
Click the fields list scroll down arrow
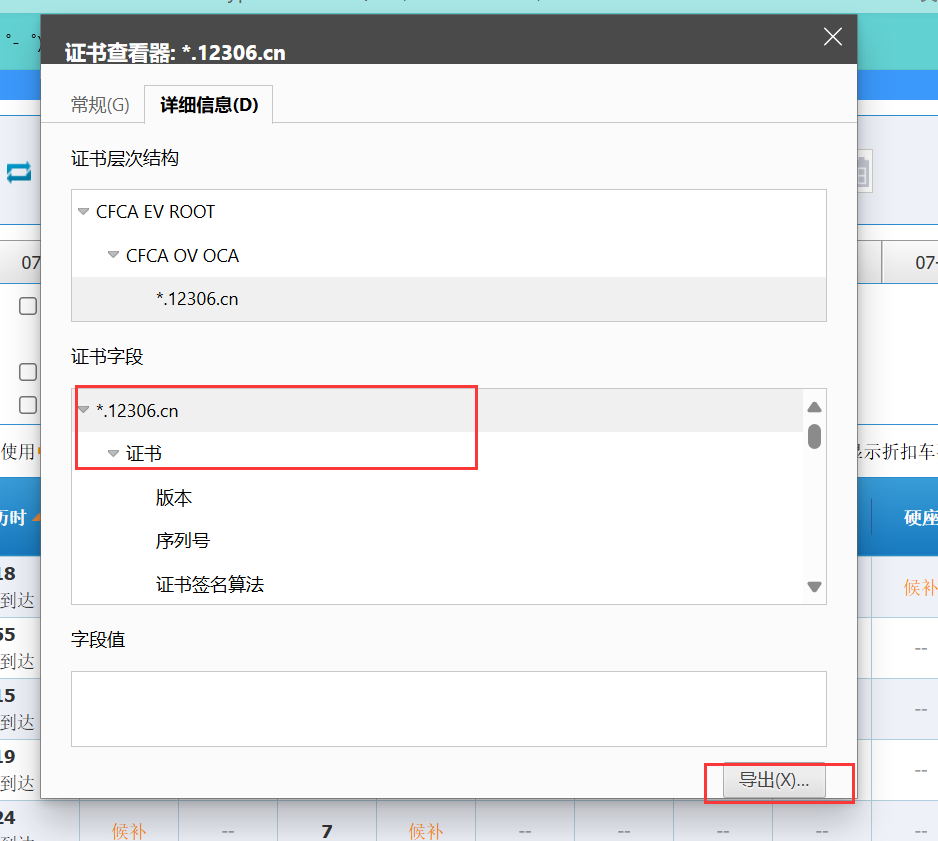point(814,587)
